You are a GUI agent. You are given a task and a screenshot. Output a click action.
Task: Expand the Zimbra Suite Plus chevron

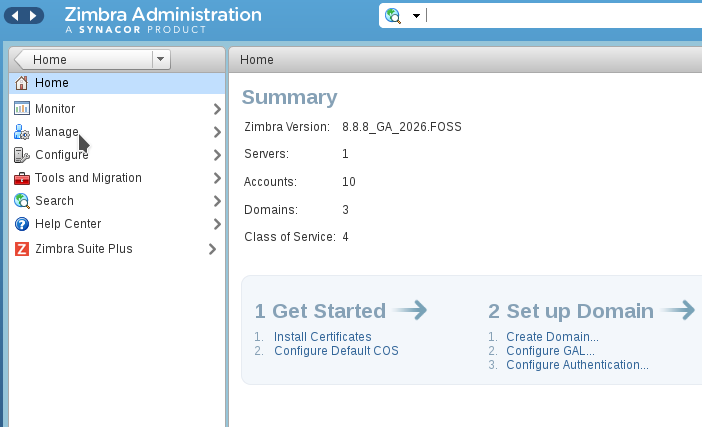(212, 249)
